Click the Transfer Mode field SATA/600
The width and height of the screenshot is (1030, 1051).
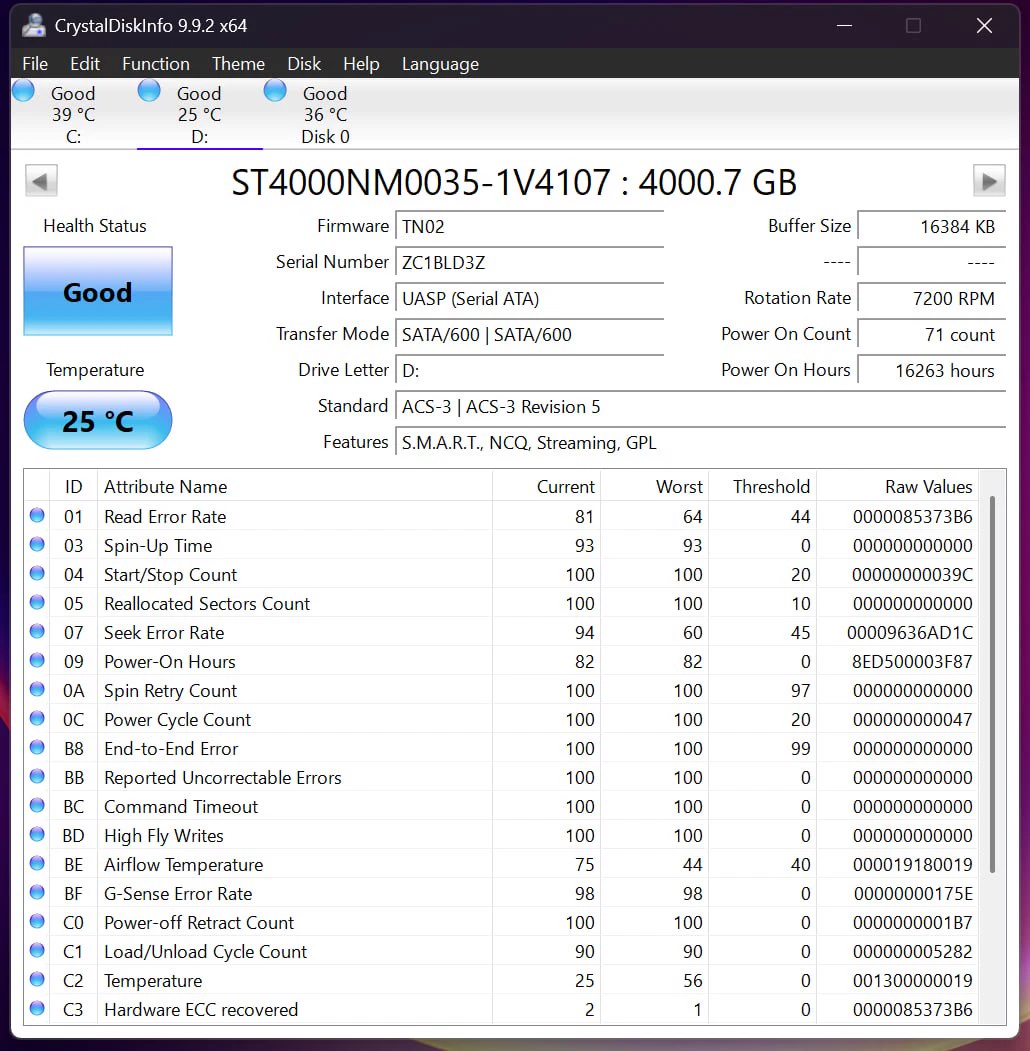(529, 334)
